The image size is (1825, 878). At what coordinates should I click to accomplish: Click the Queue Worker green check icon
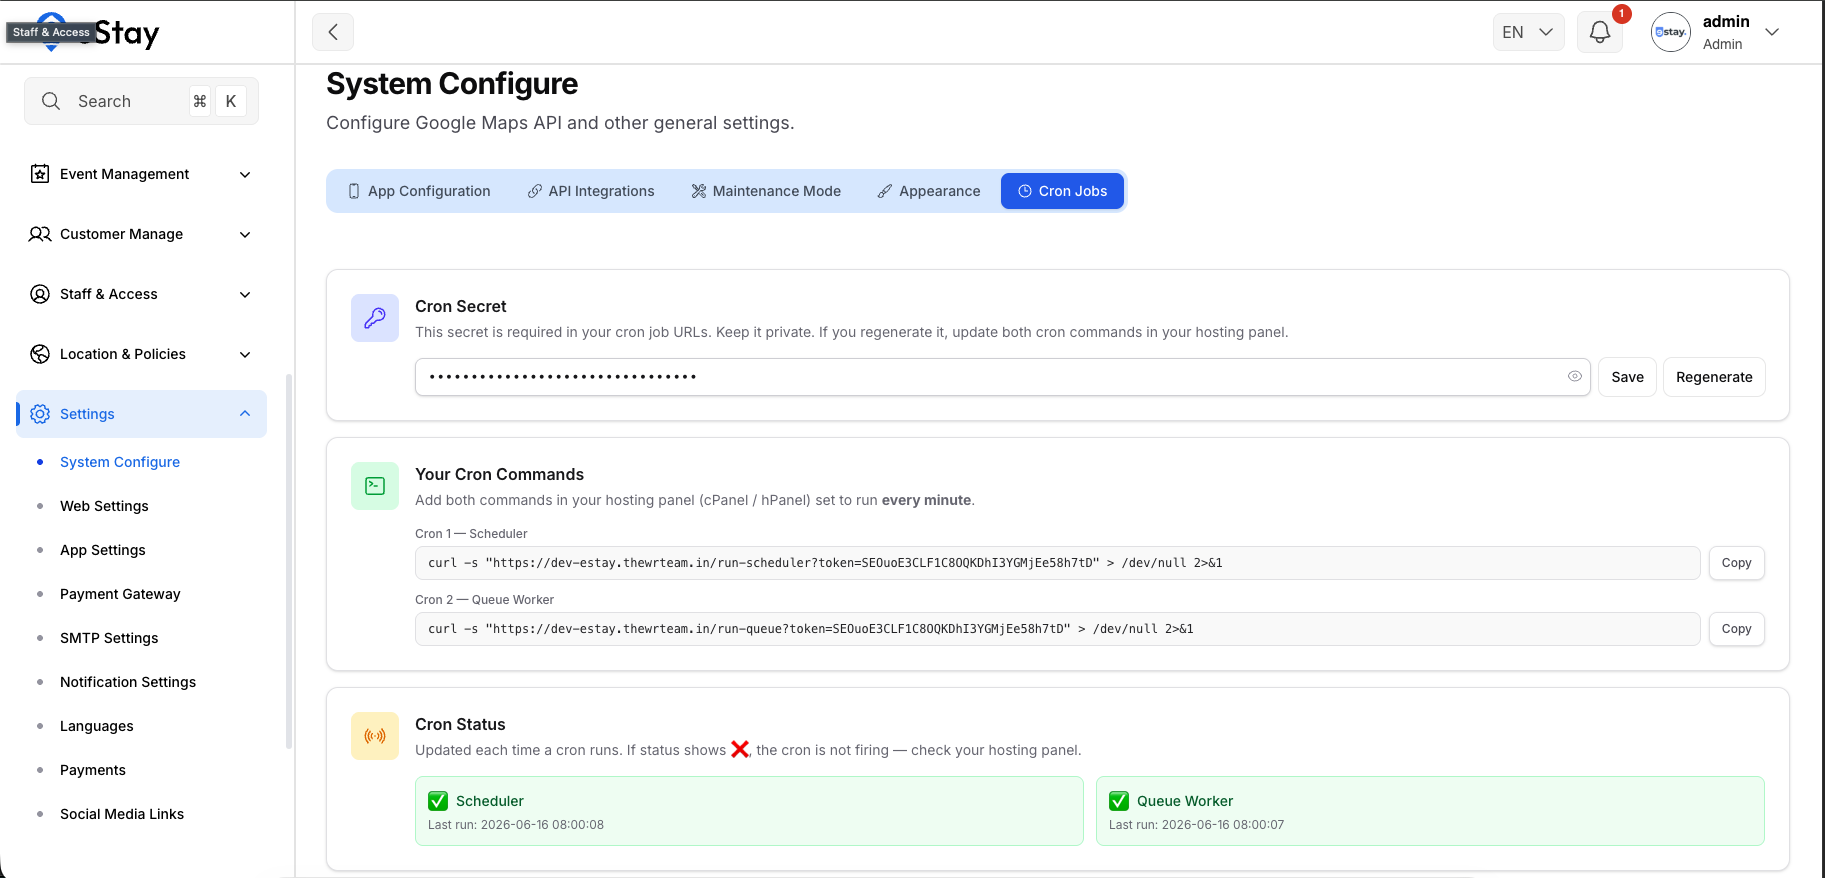click(x=1119, y=801)
